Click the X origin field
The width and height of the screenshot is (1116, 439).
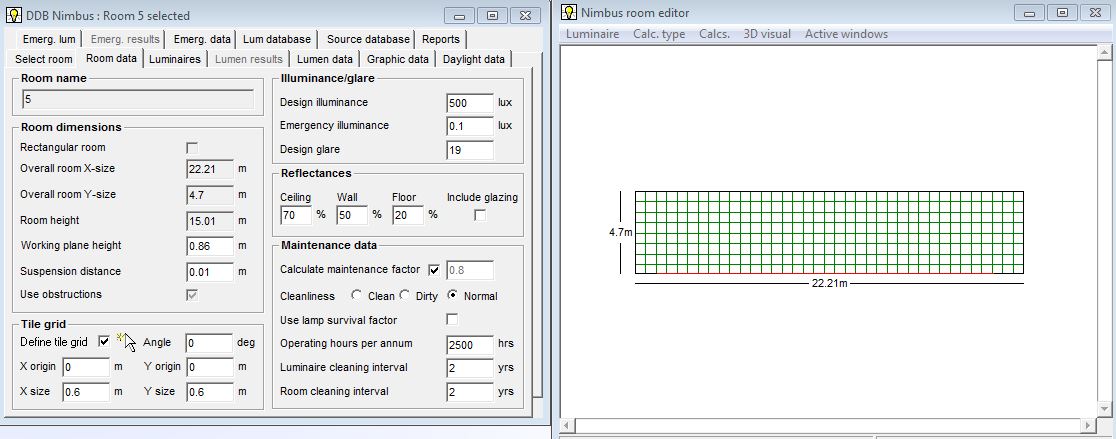coord(86,367)
